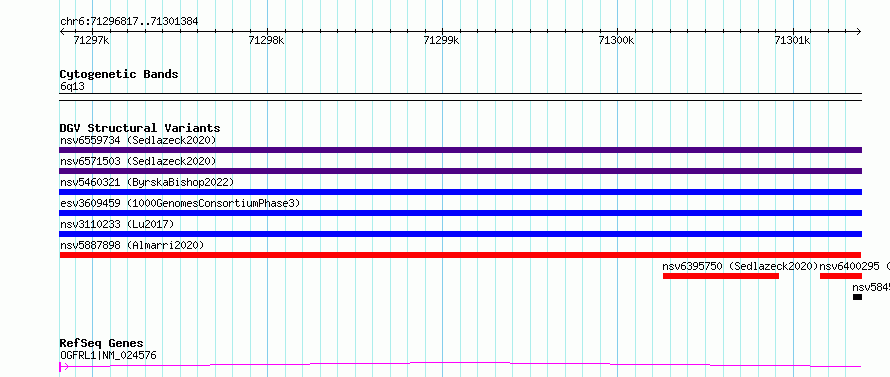Click the RefSeq Genes track title

point(102,344)
